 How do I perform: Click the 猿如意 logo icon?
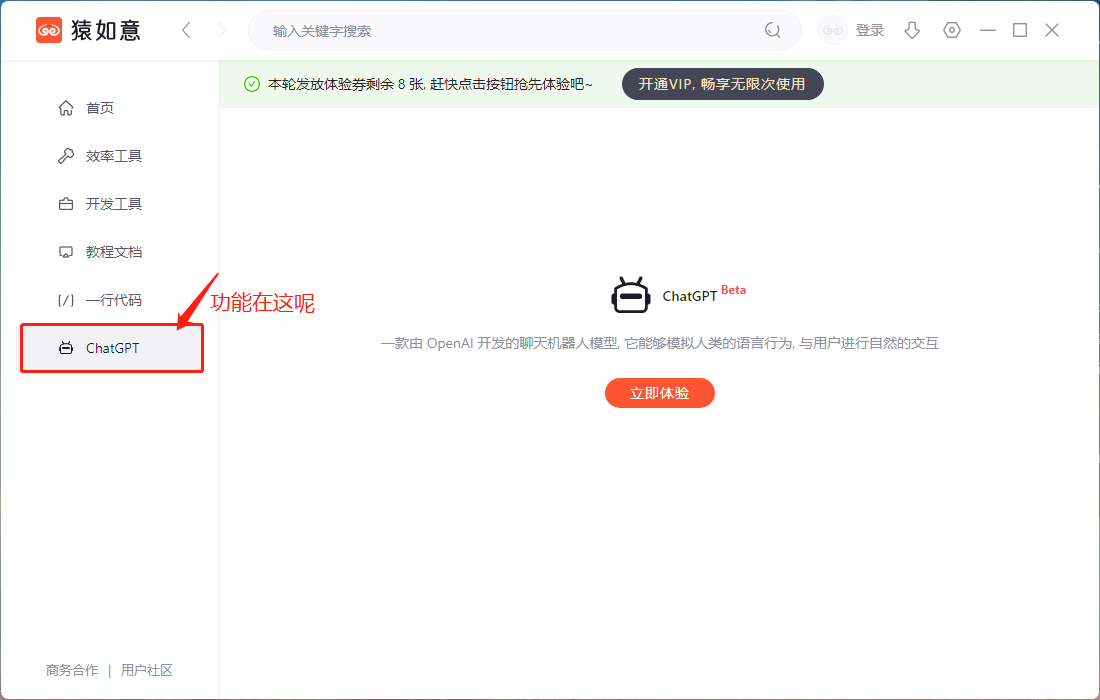coord(48,29)
